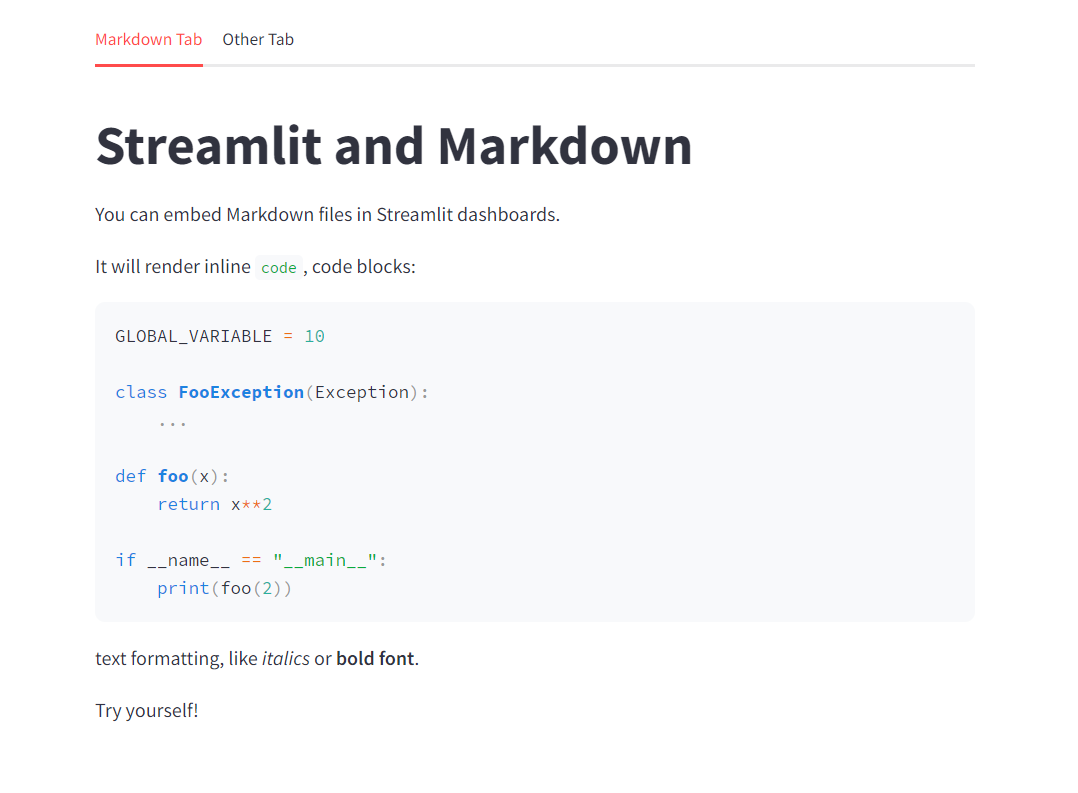Screen dimensions: 1078x793
Task: Click the number 10 in the code
Action: (x=314, y=336)
